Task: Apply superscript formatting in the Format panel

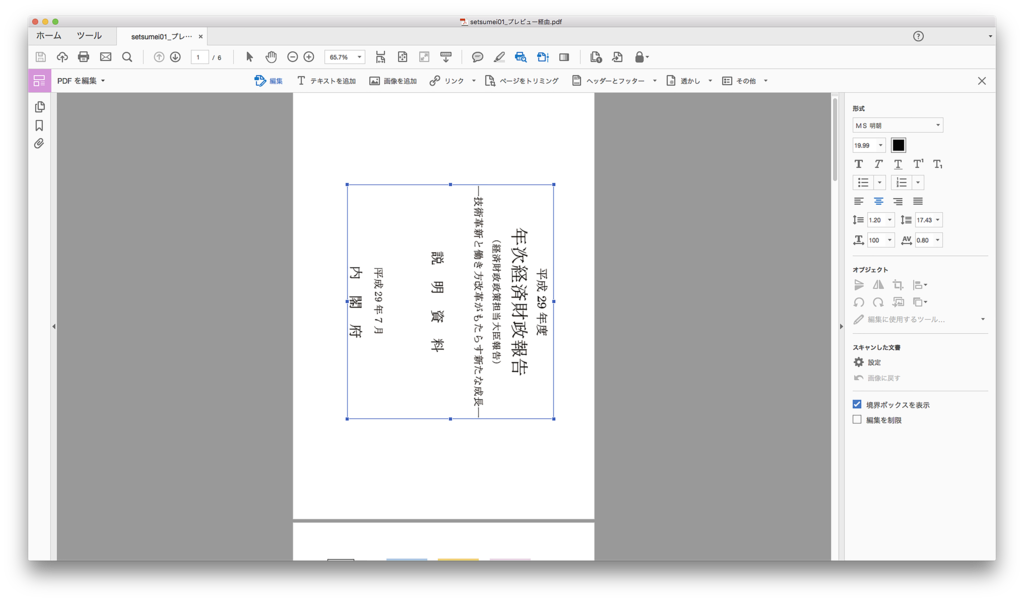Action: coord(917,163)
